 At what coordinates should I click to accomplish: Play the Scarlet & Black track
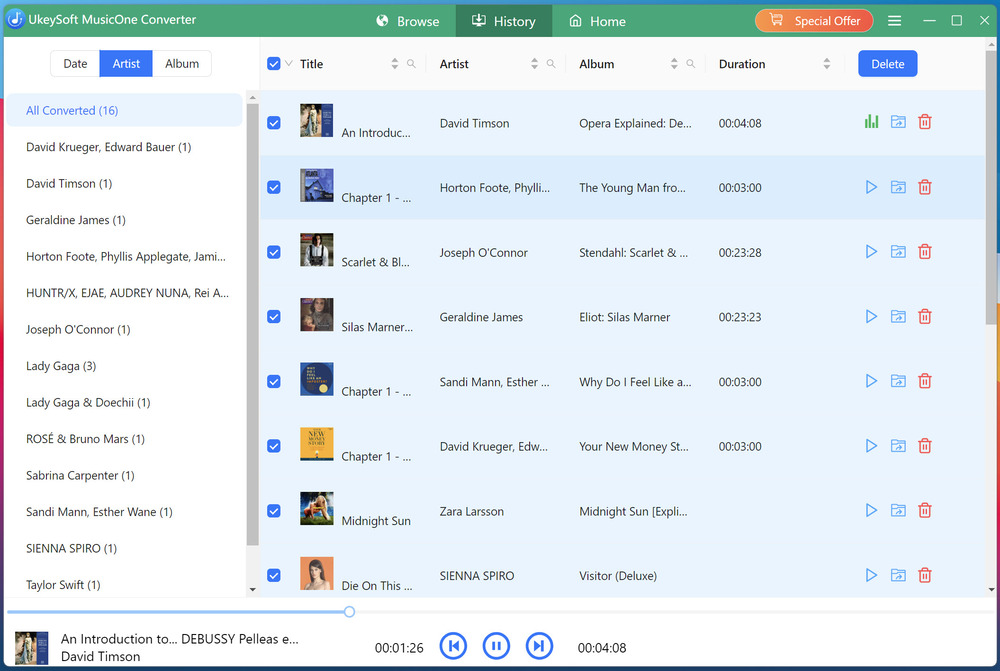871,252
